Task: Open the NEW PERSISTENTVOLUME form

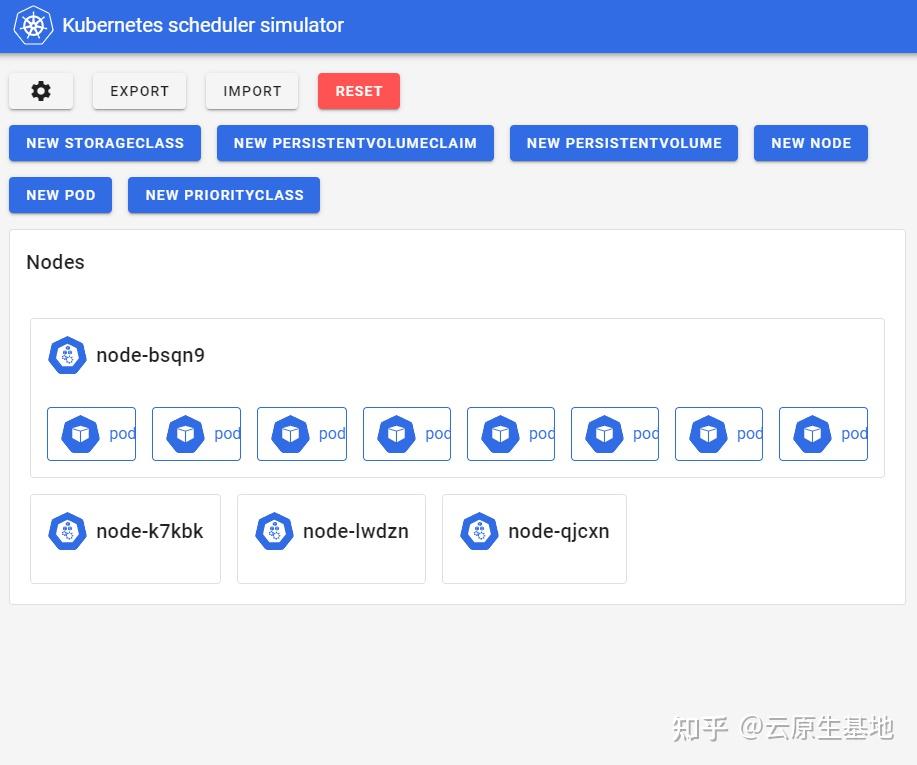Action: point(623,143)
